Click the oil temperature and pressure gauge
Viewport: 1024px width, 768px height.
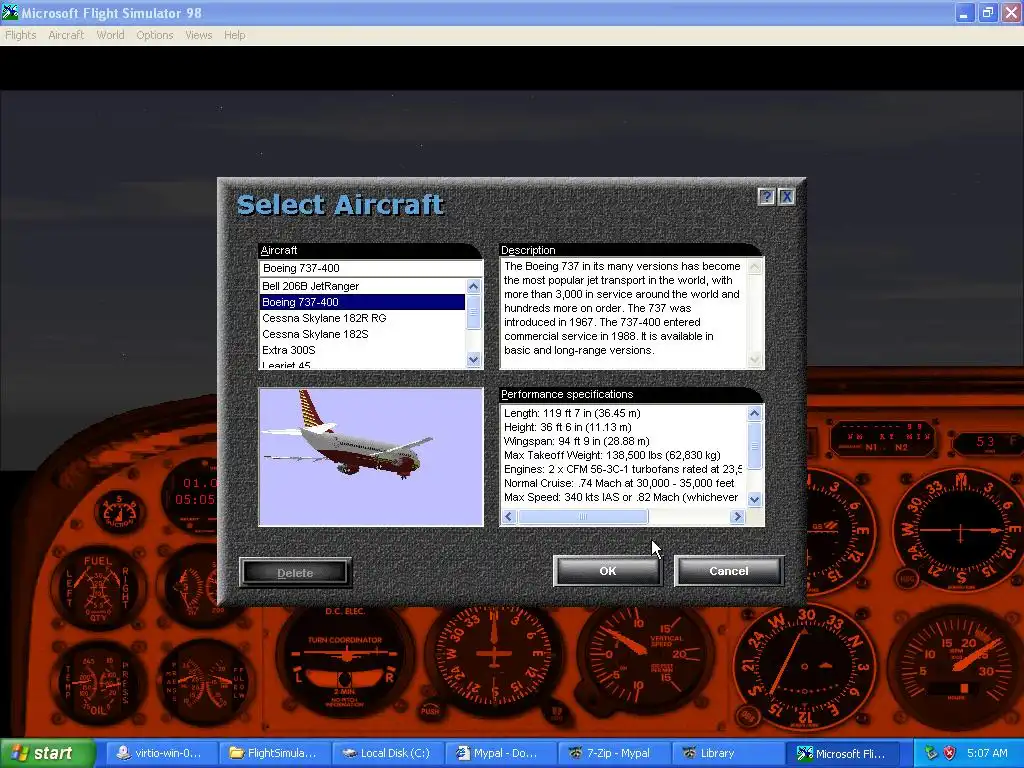coord(98,684)
